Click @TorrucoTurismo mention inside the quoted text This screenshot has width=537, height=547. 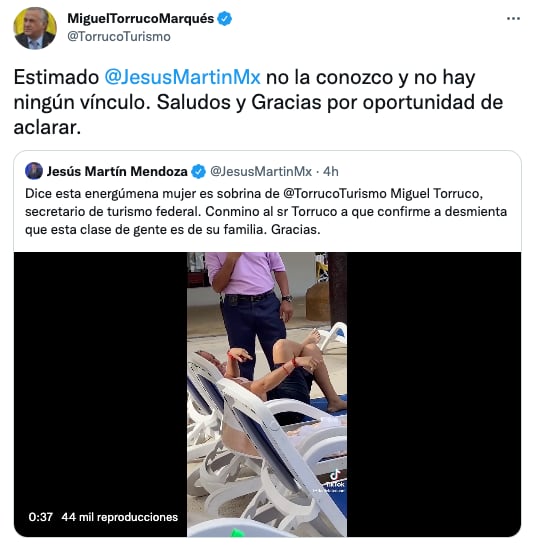pos(335,193)
